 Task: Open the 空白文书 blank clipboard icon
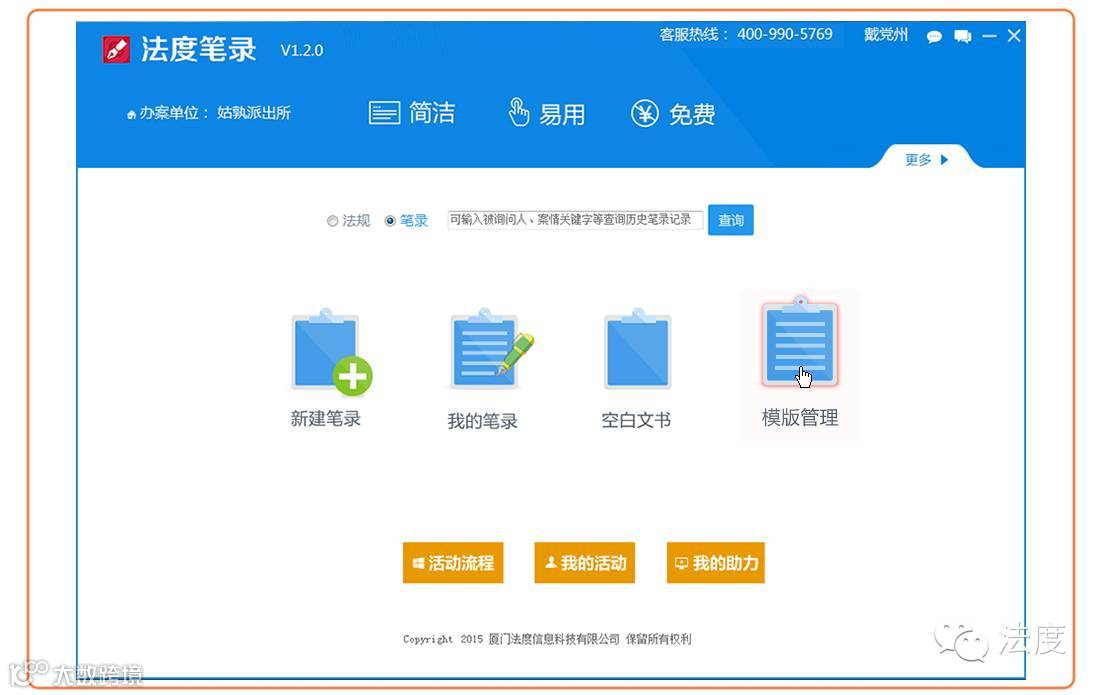[x=637, y=349]
